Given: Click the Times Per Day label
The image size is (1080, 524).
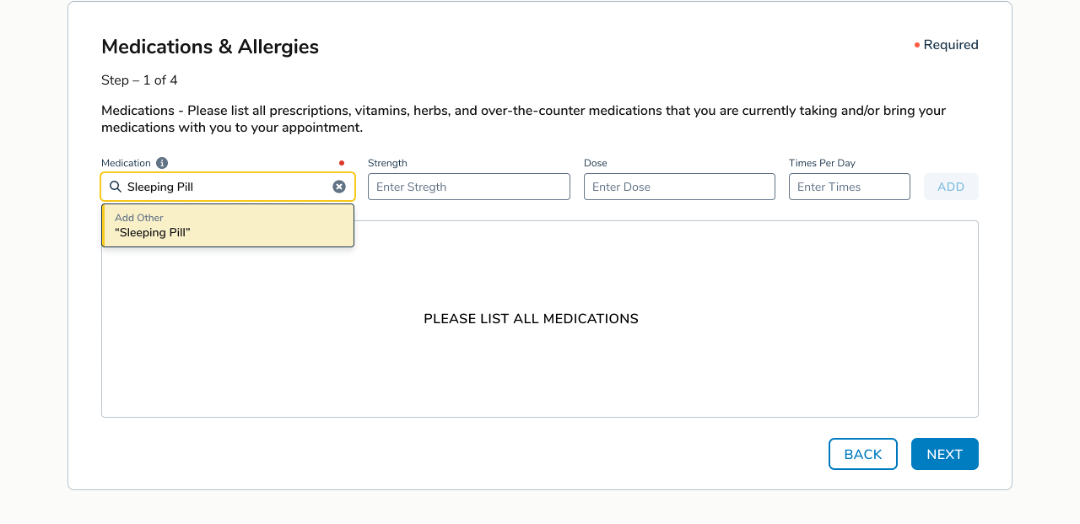Looking at the screenshot, I should (822, 163).
